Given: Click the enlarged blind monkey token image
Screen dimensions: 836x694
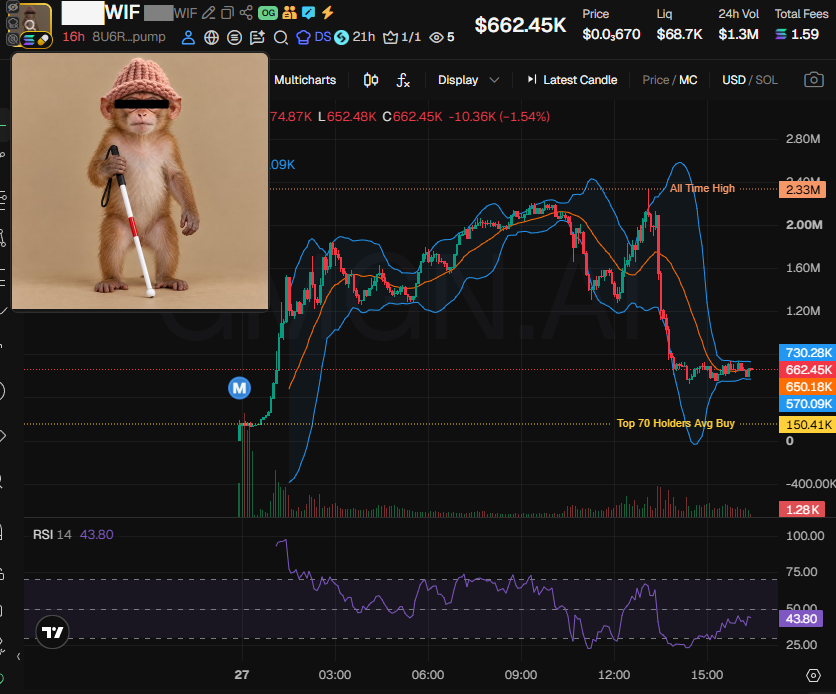Looking at the screenshot, I should point(140,181).
